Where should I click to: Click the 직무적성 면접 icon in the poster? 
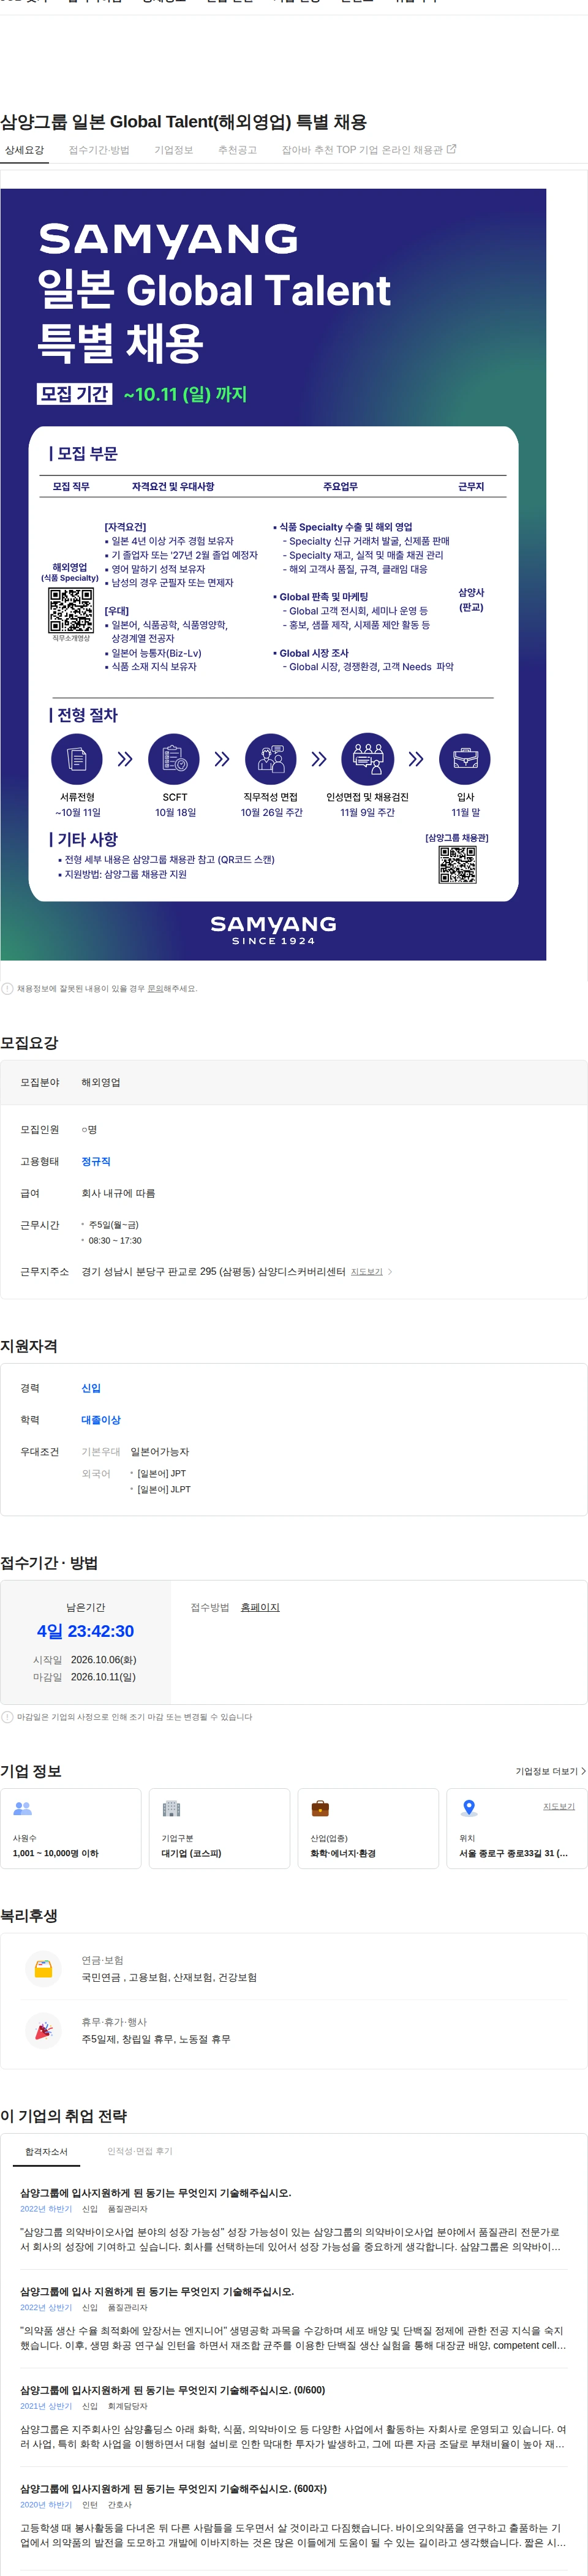[x=271, y=759]
